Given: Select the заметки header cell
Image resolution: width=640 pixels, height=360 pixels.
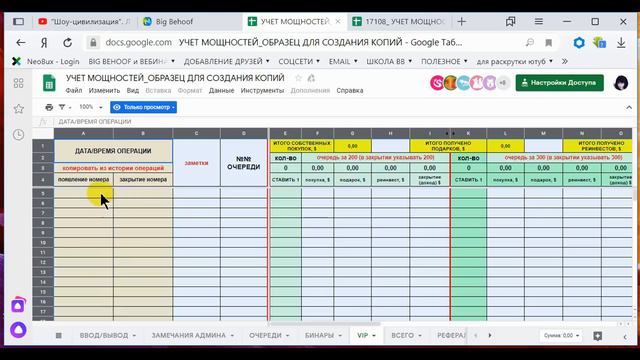Looking at the screenshot, I should pos(196,163).
